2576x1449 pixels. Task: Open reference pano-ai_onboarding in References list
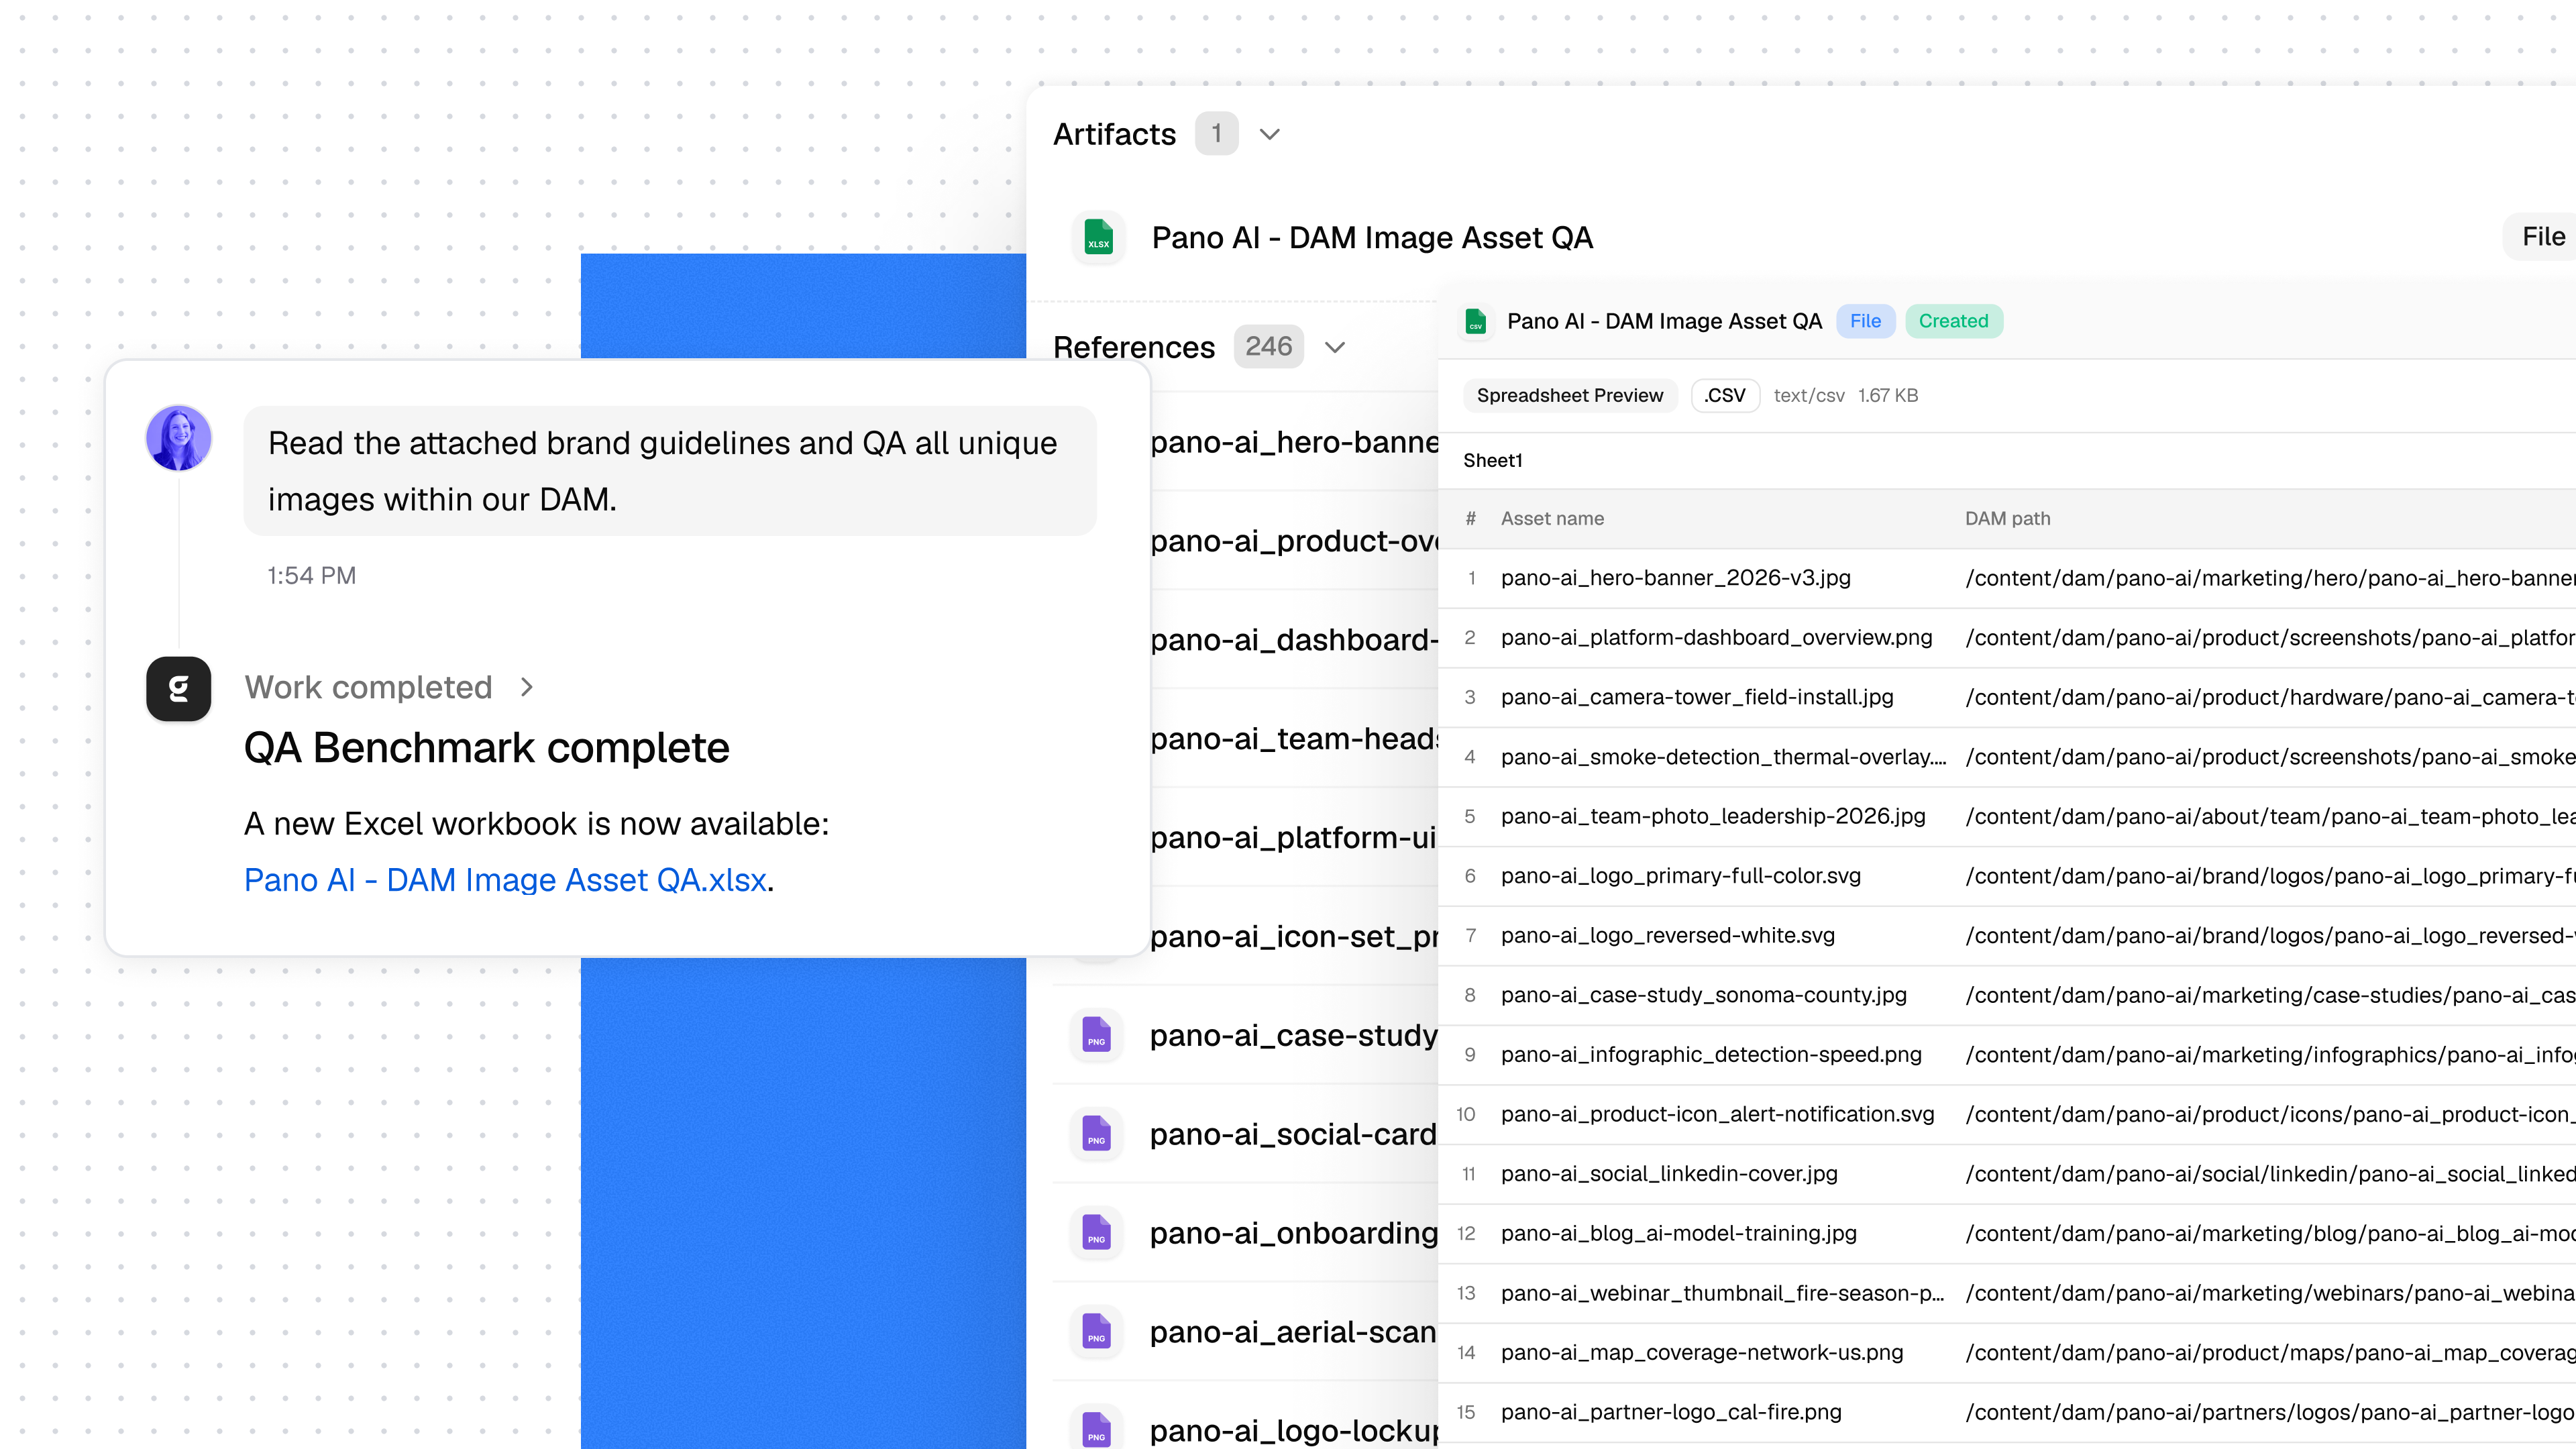pos(1294,1233)
